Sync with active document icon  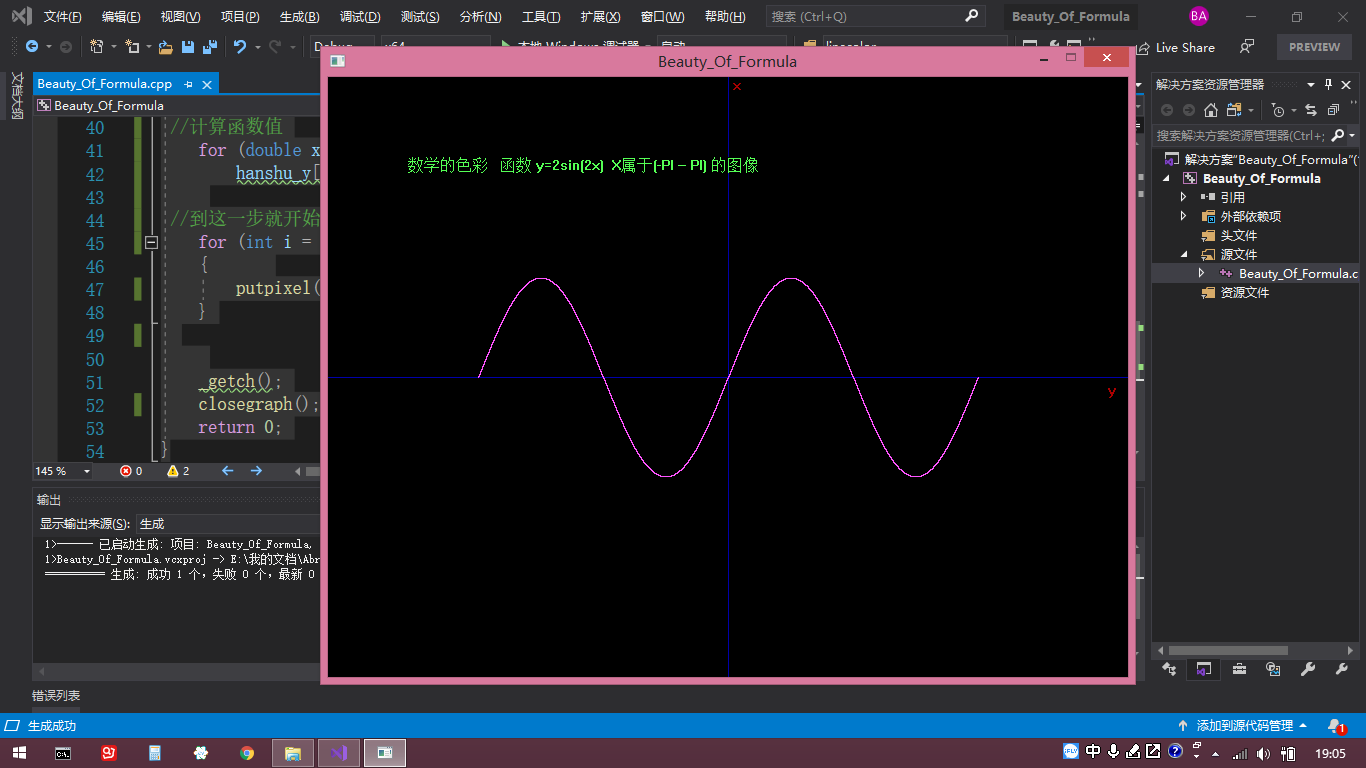coord(1310,110)
